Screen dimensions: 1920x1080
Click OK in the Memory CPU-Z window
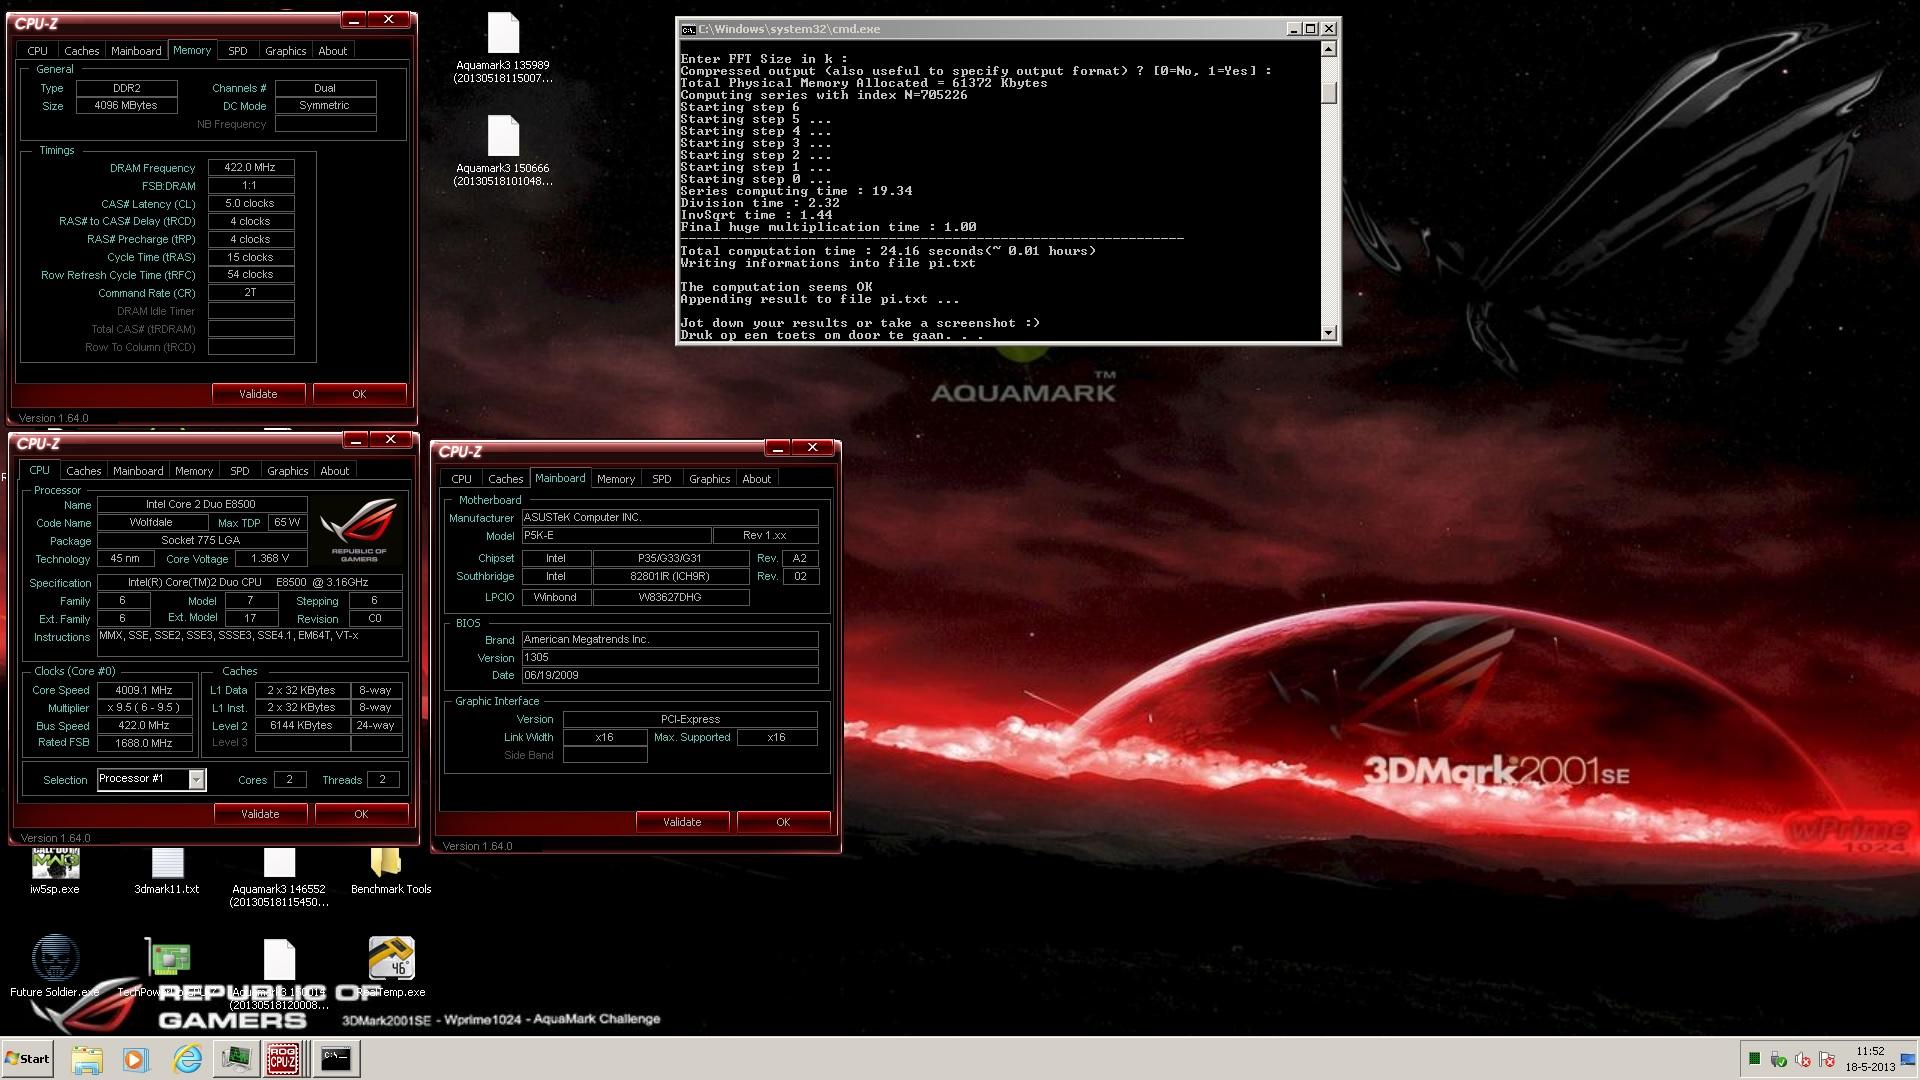(x=359, y=394)
